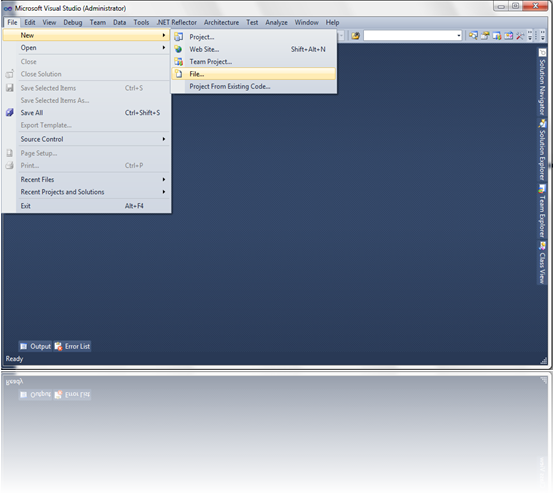
Task: Click the window resize grip in status bar
Action: click(543, 360)
